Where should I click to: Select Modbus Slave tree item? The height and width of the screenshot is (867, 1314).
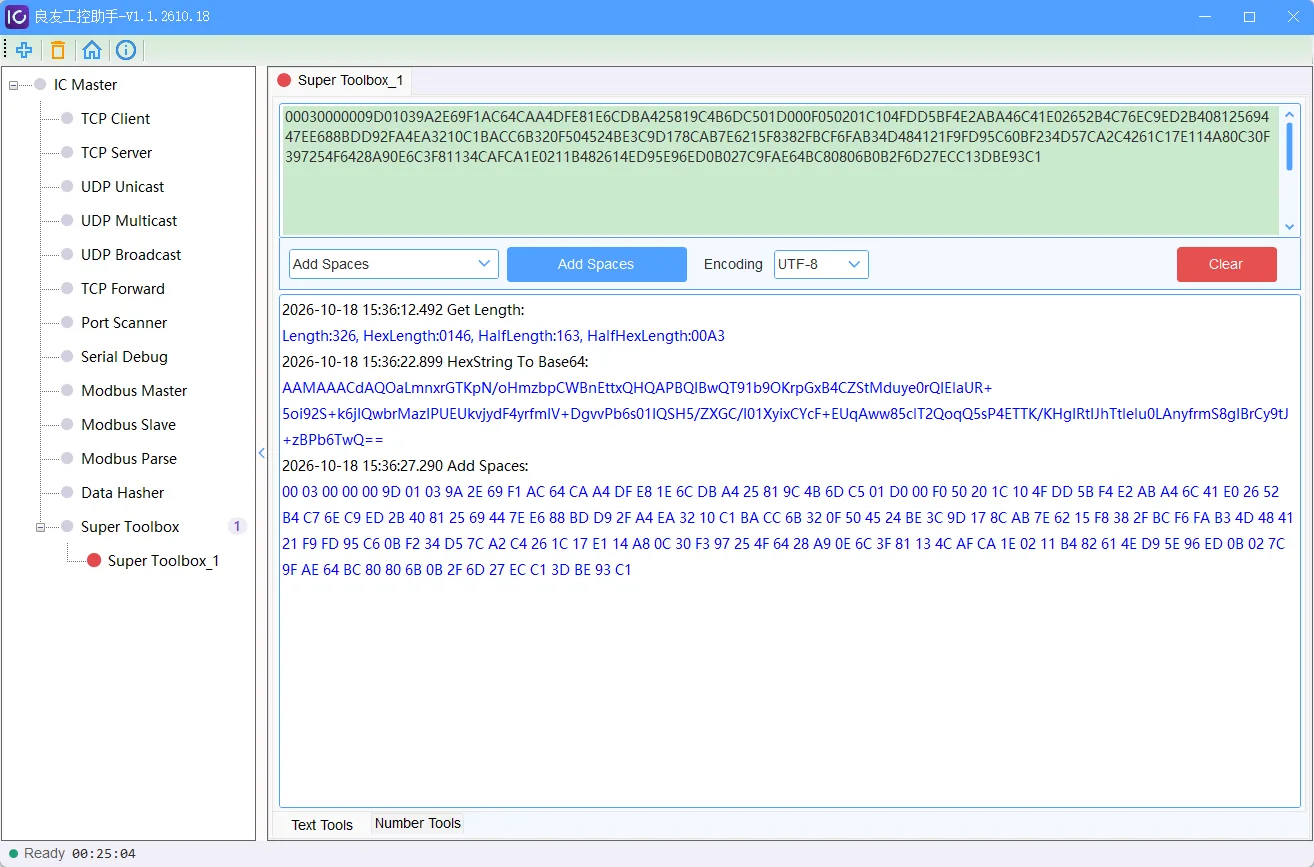click(128, 425)
